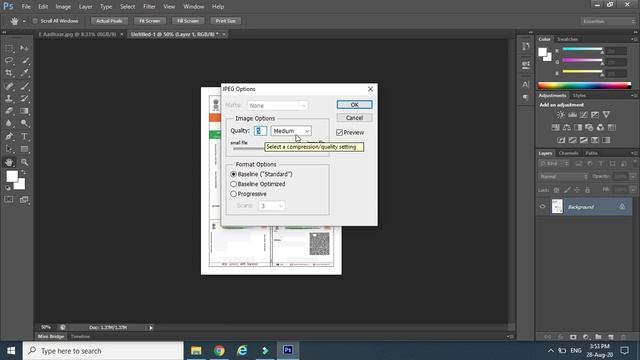Toggle lock transparent pixels in Layers
Screen dimensions: 640x360
pos(556,190)
